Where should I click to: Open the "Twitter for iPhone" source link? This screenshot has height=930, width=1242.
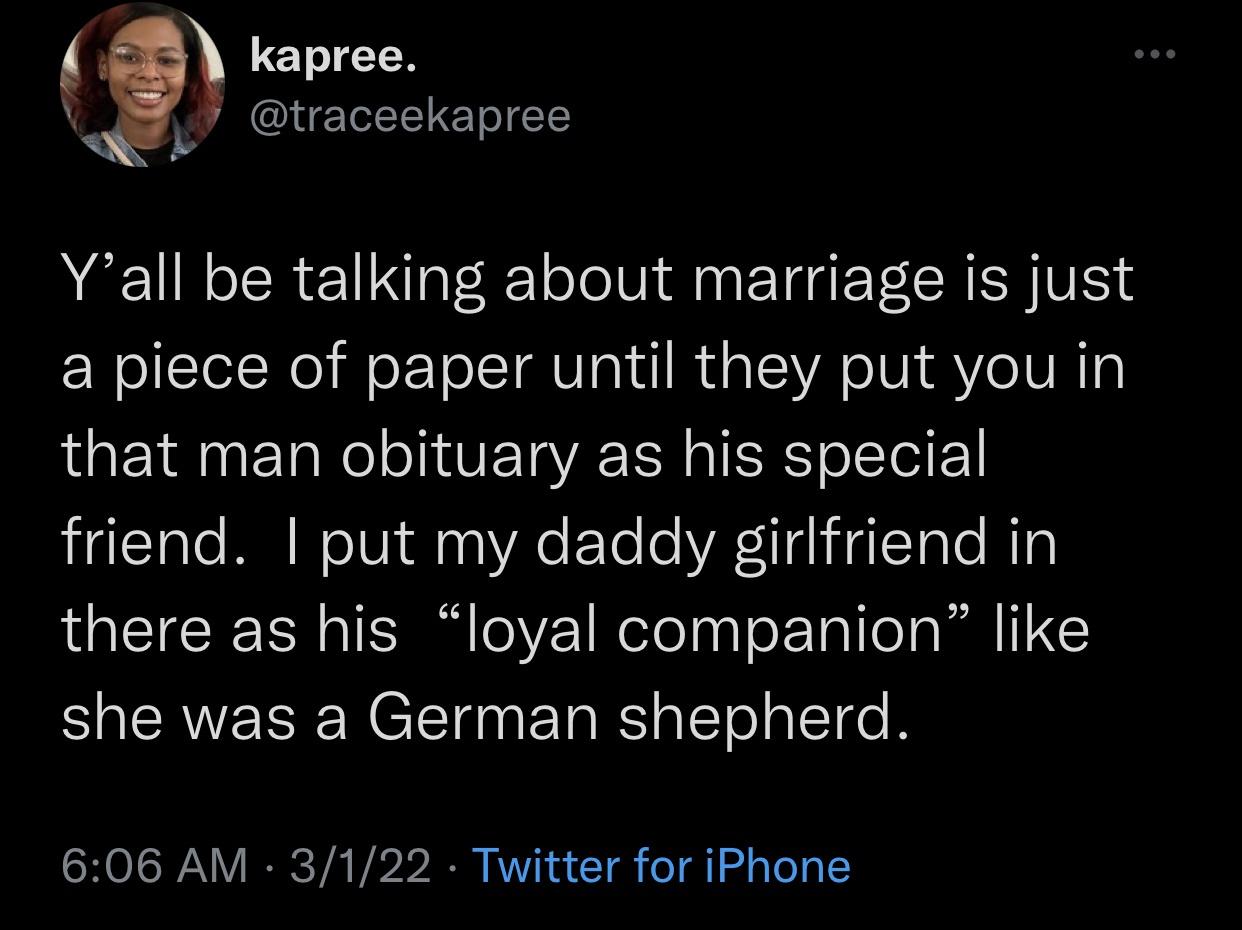[x=660, y=865]
